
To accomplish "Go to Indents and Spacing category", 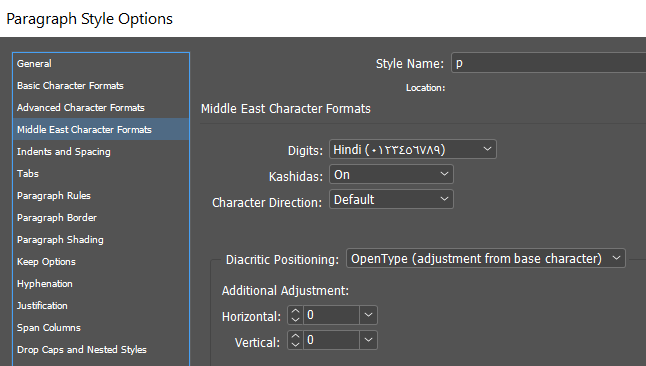I will pos(101,152).
